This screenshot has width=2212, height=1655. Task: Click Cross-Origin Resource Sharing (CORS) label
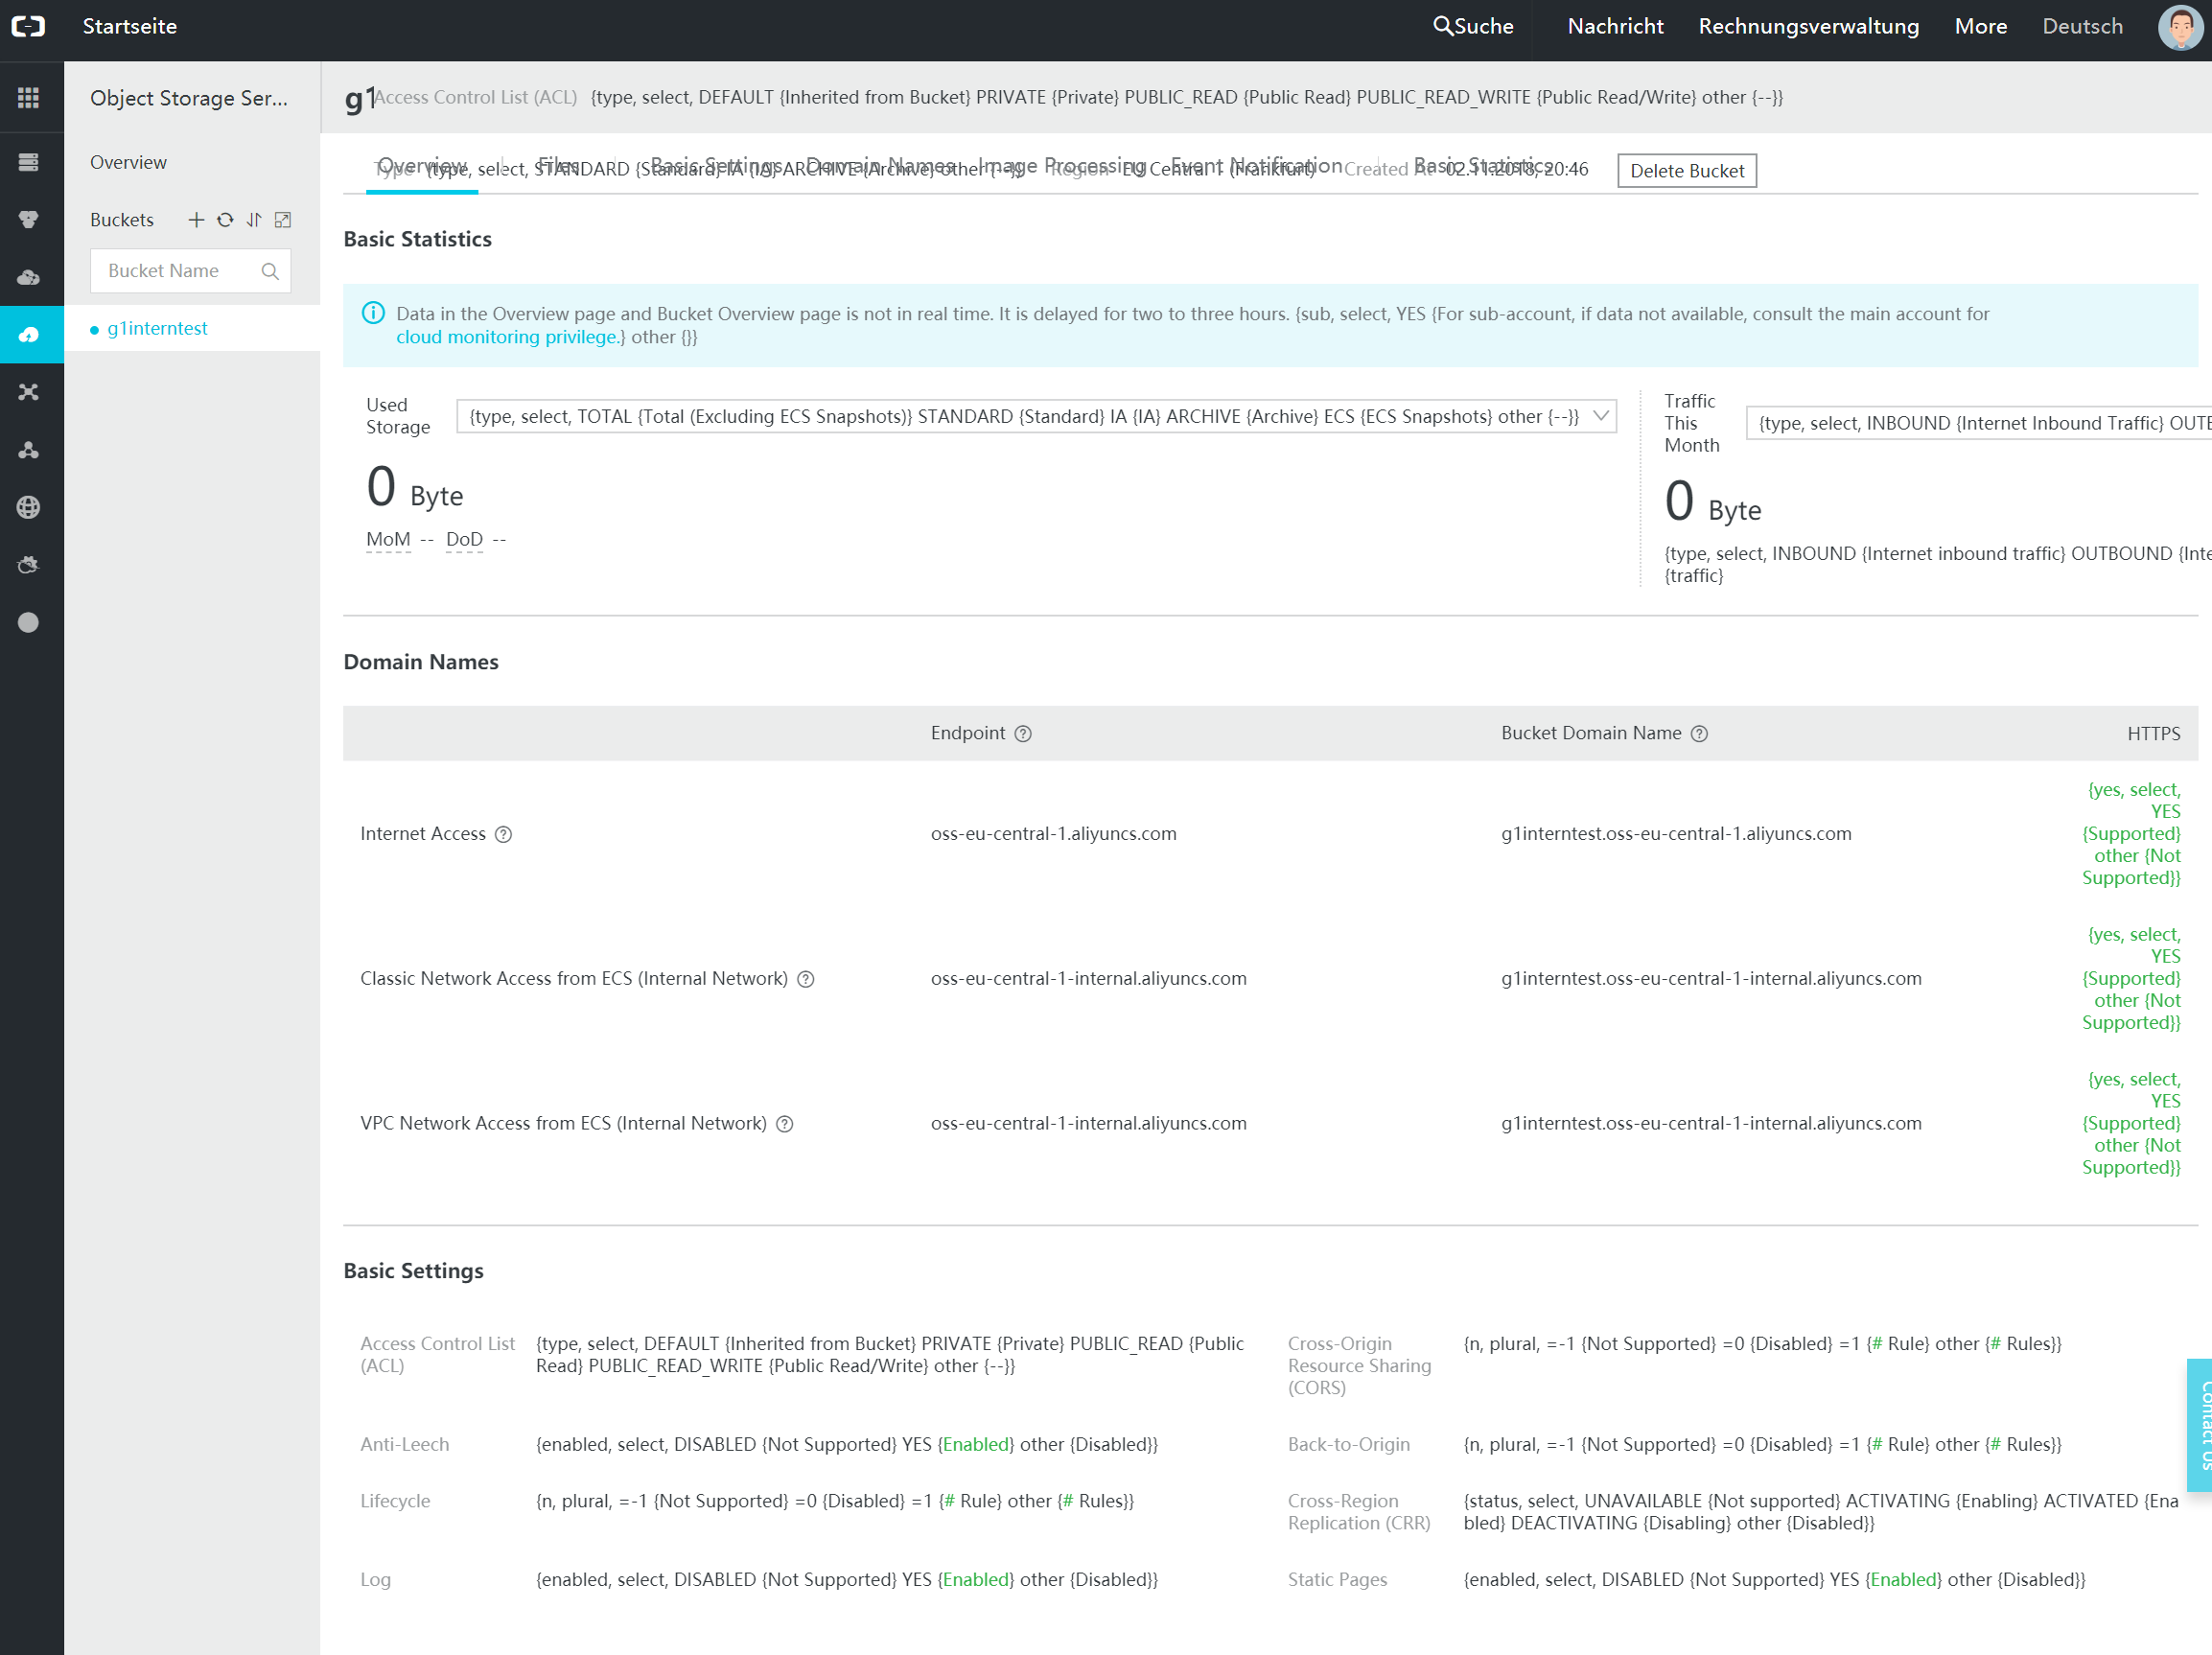pos(1359,1366)
